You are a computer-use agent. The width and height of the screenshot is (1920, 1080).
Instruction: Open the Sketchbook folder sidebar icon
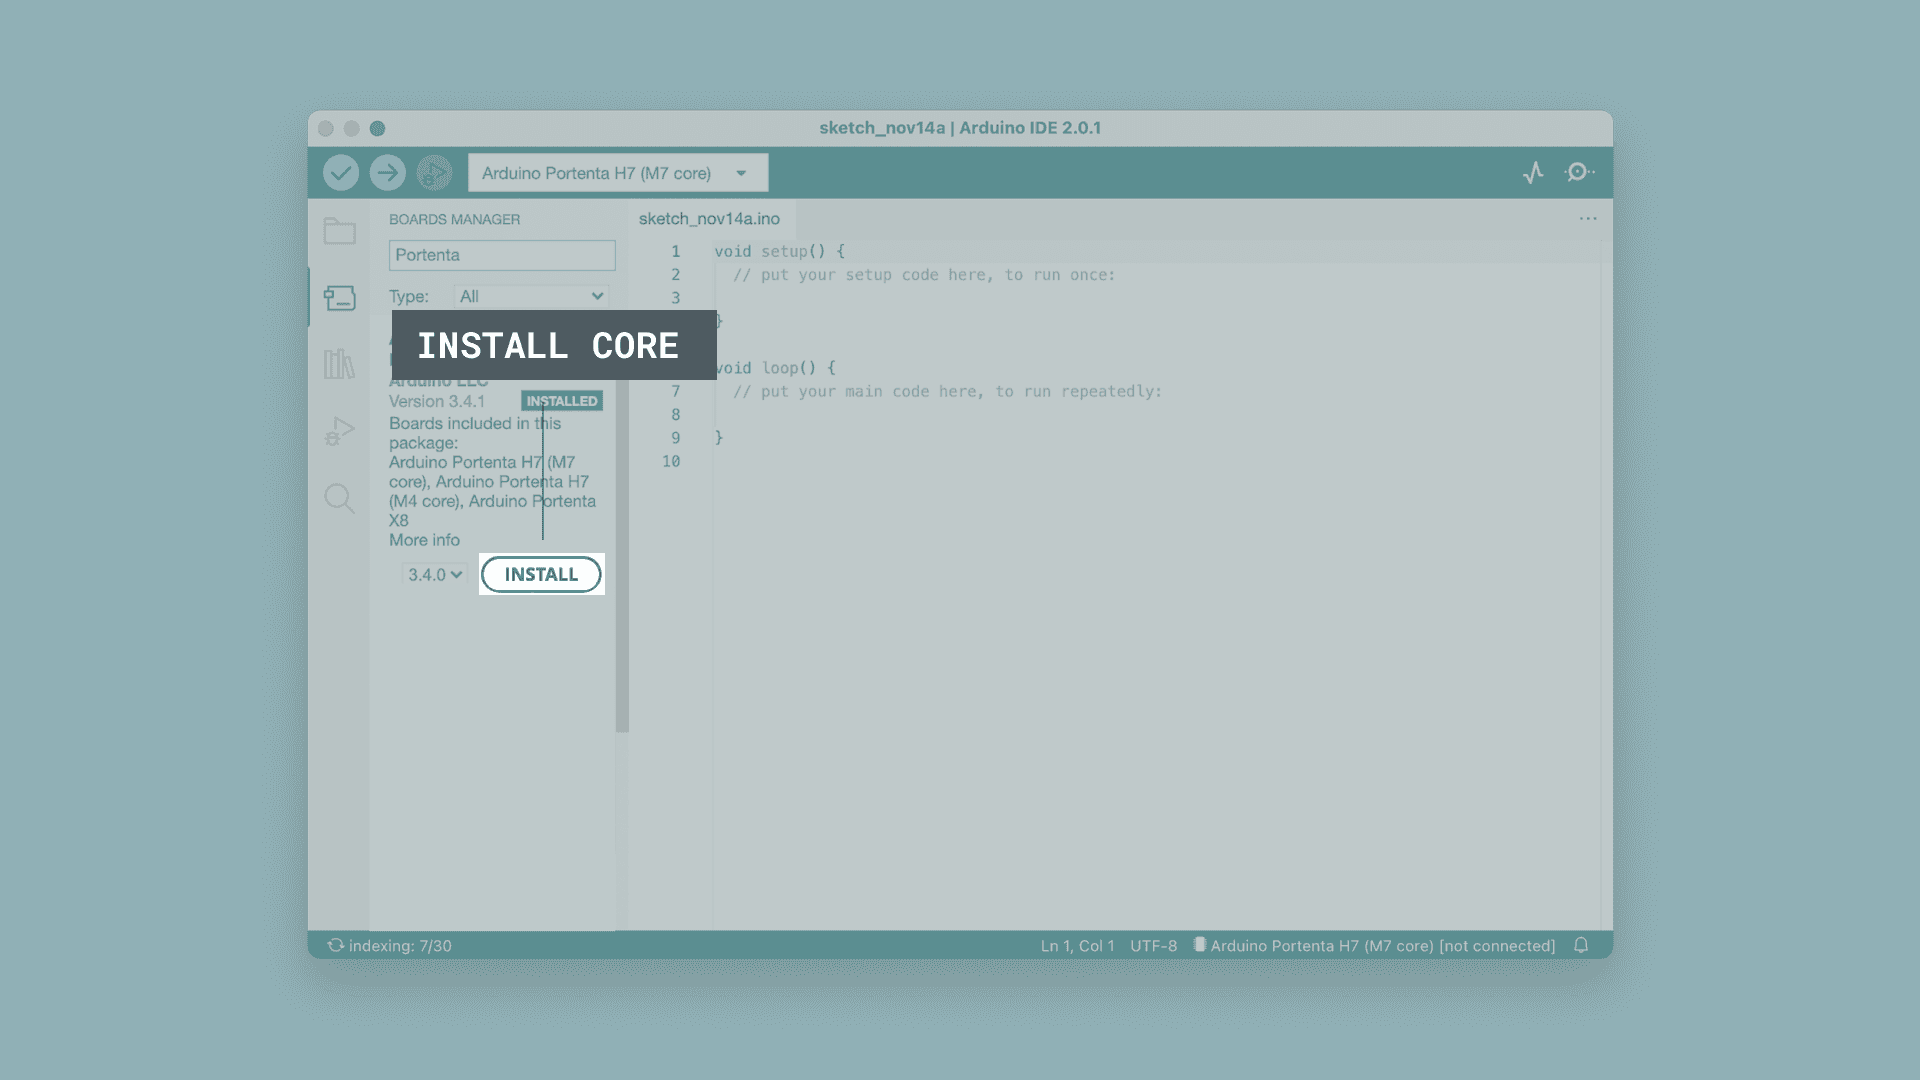click(x=339, y=232)
